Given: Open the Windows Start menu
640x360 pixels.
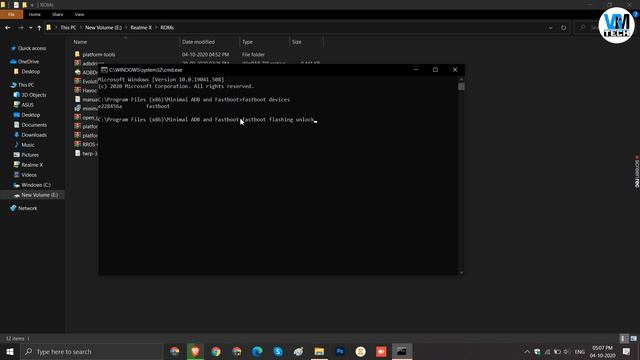Looking at the screenshot, I should [x=10, y=351].
